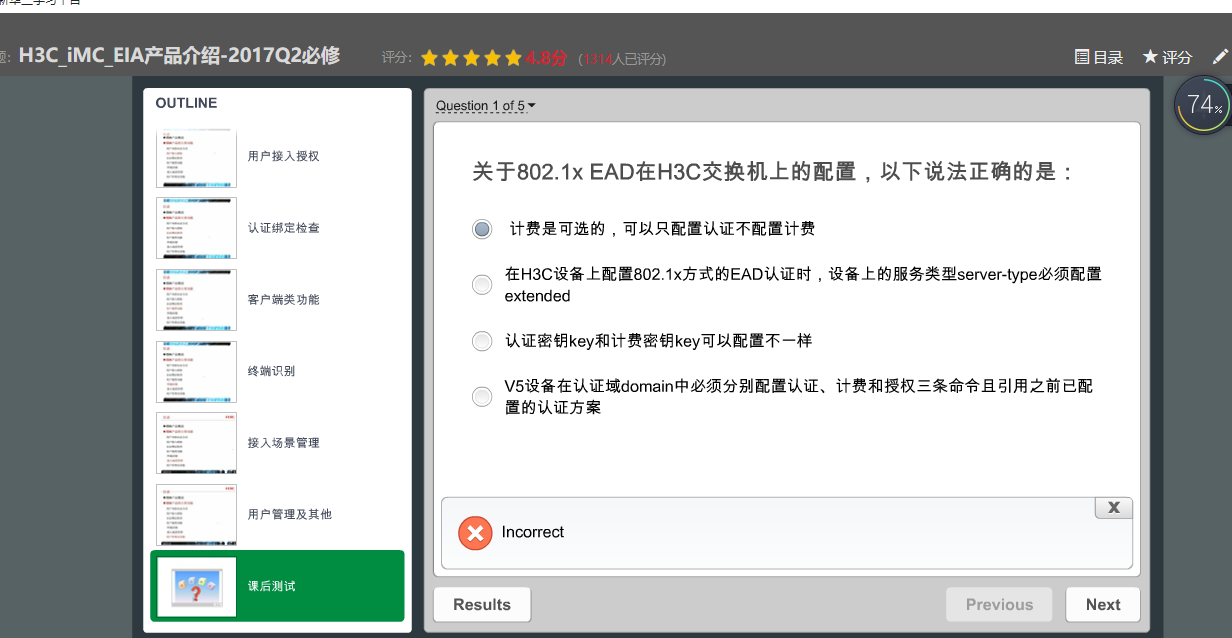The image size is (1232, 638).
Task: Click the 74% circular progress indicator
Action: tap(1203, 105)
